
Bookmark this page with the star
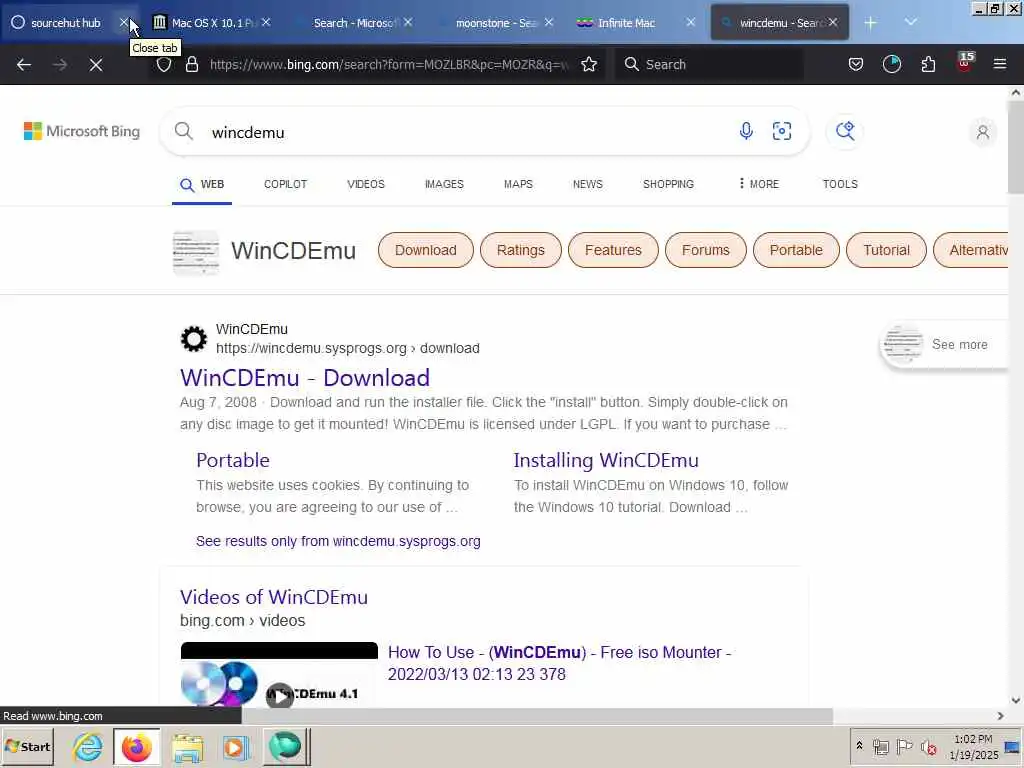pyautogui.click(x=589, y=64)
